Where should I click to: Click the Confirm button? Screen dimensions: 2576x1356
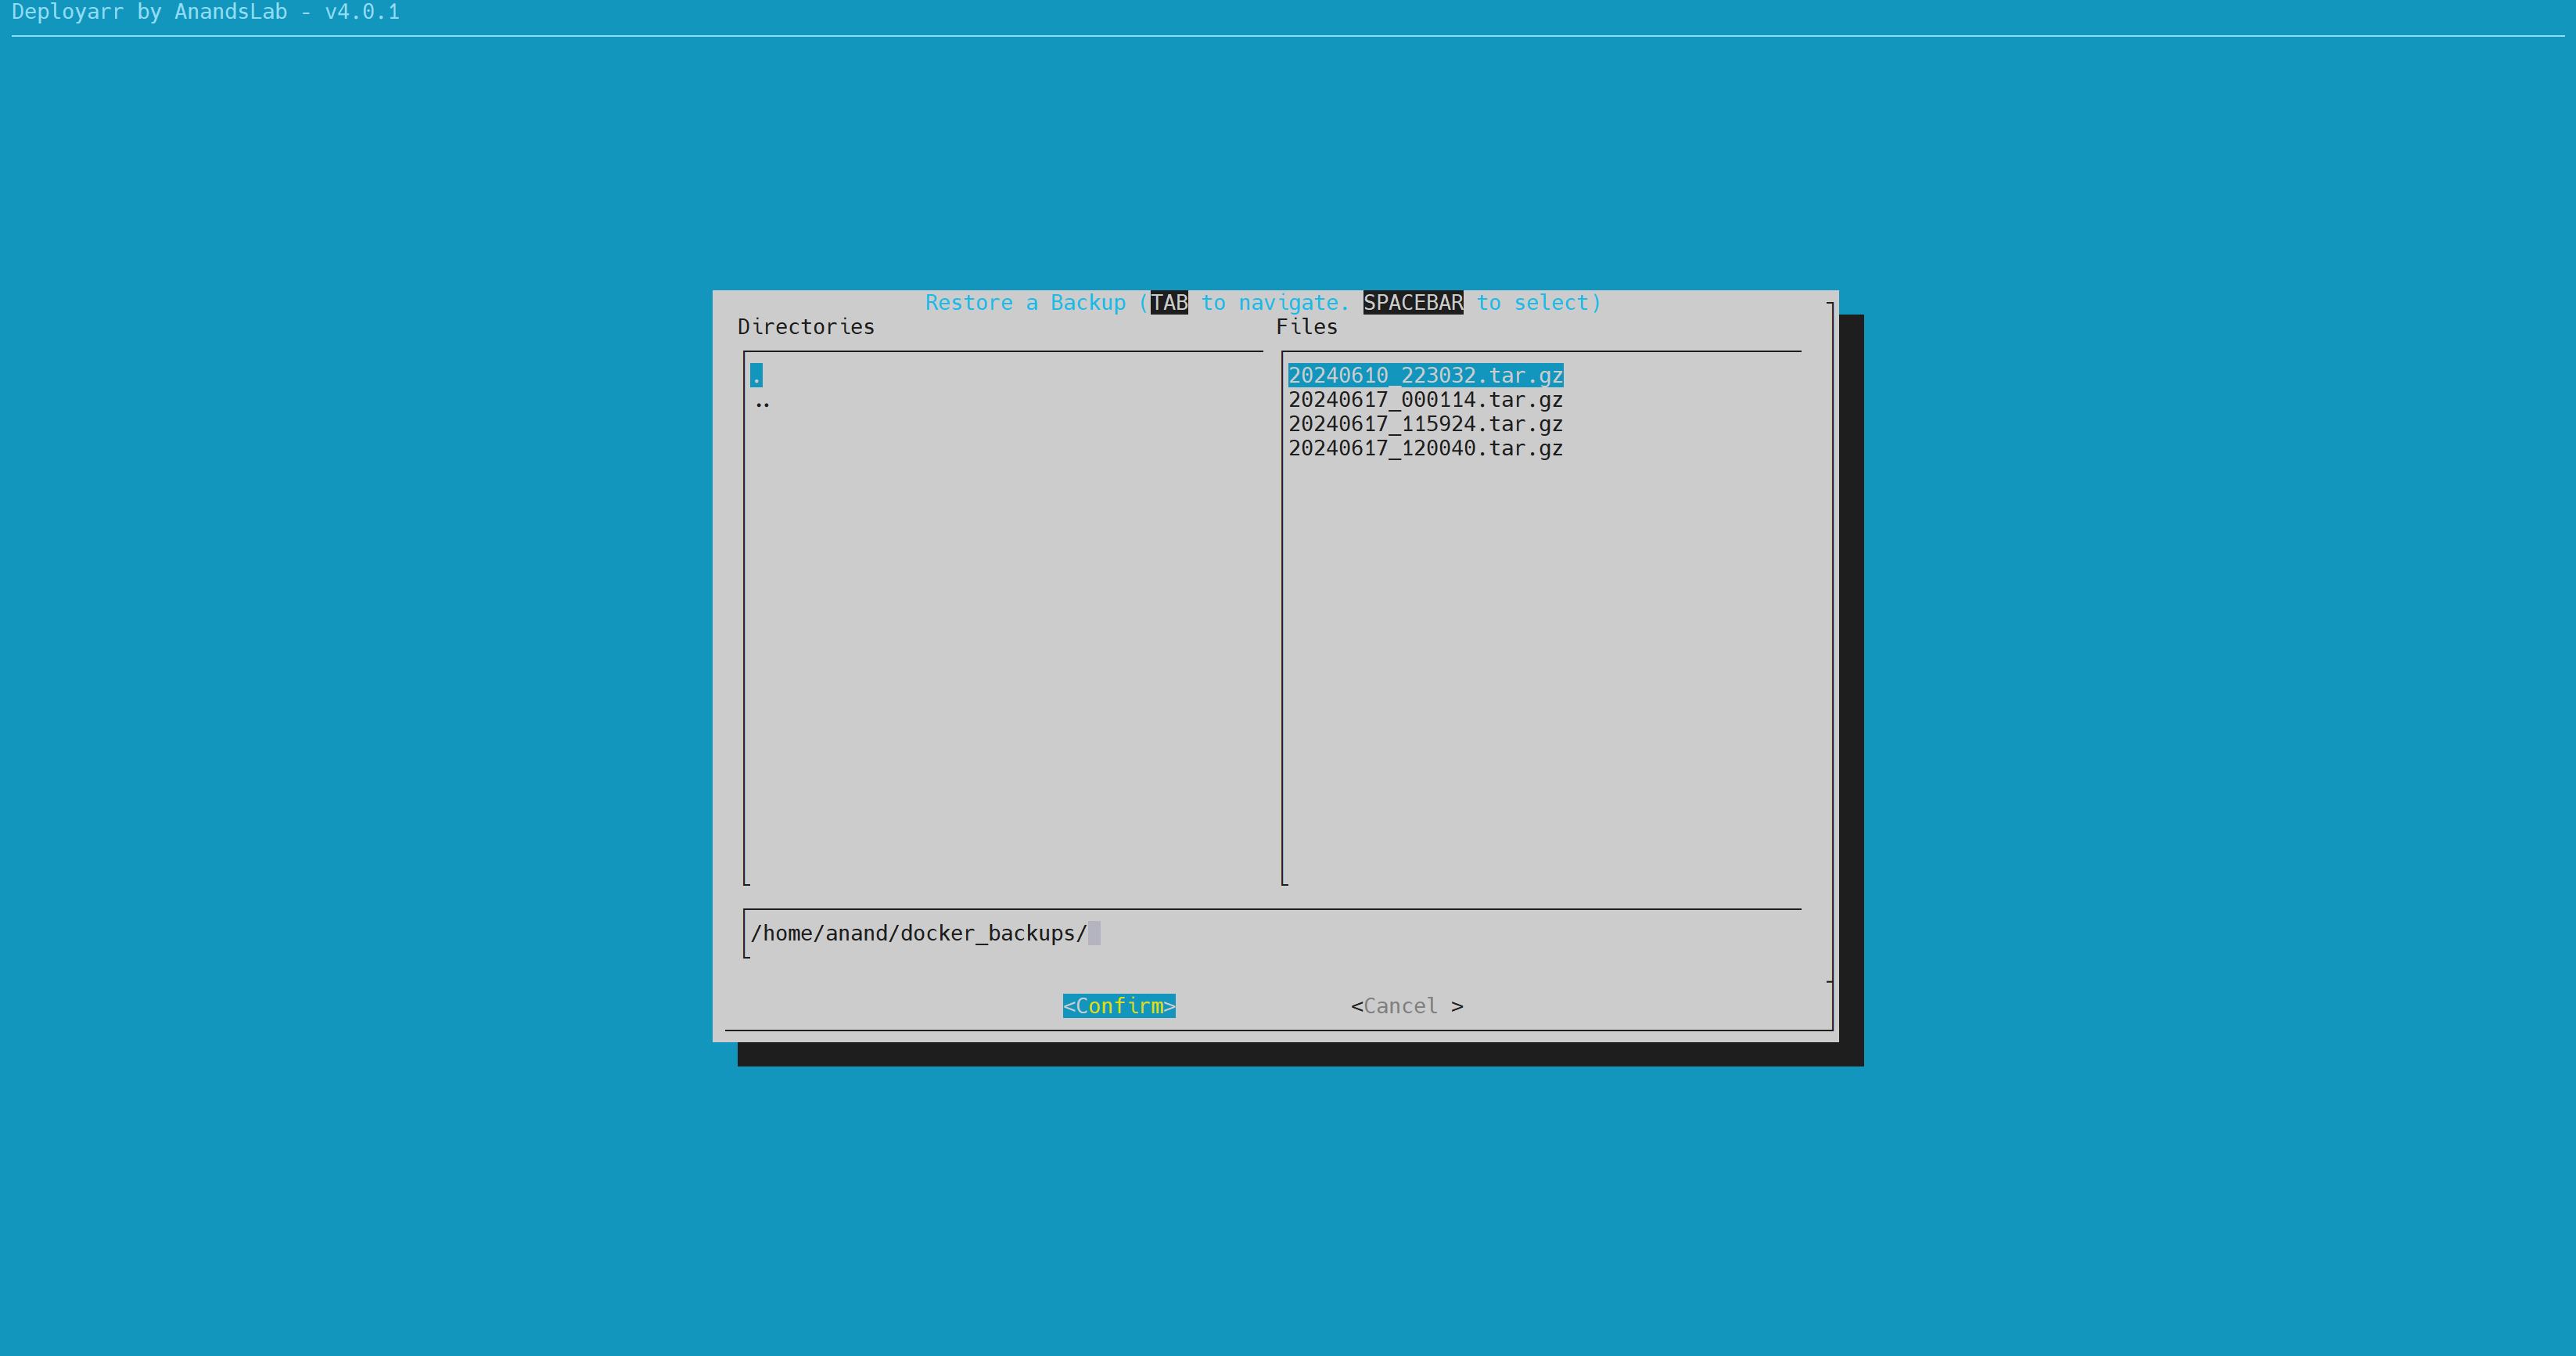(1118, 1006)
